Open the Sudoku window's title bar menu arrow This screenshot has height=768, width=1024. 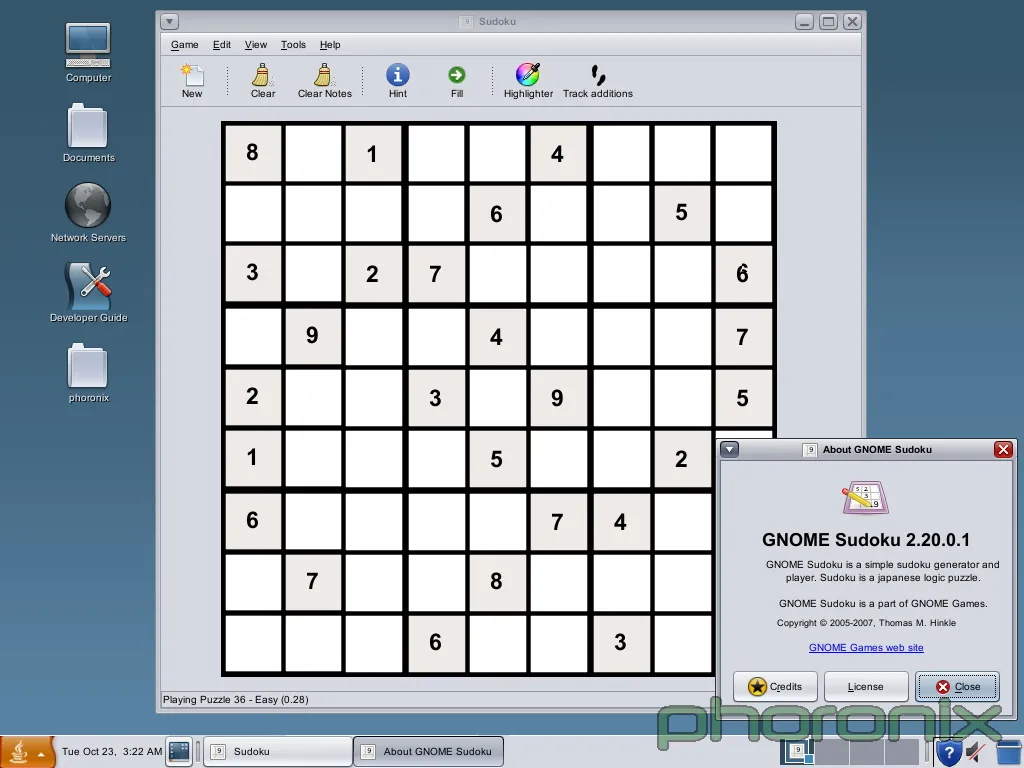click(x=170, y=22)
